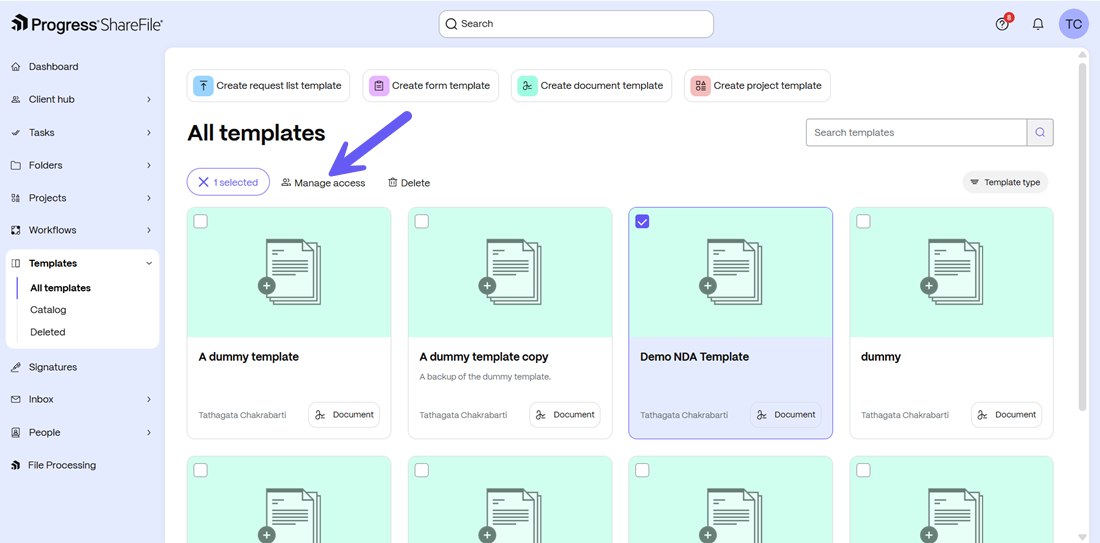Screen dimensions: 1100x543
Task: Open the Deleted templates item
Action: [48, 332]
